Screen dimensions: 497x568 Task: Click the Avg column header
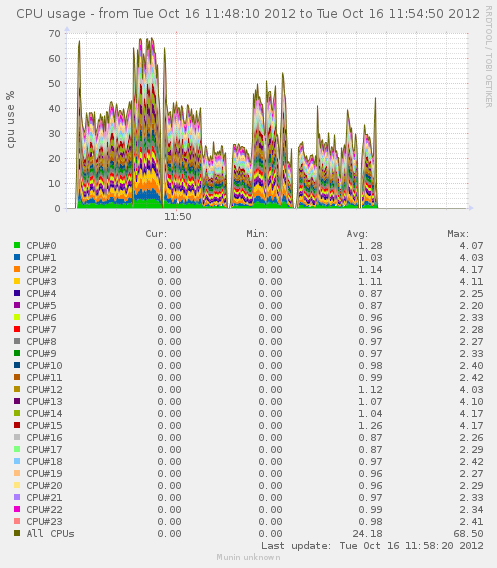[x=357, y=234]
